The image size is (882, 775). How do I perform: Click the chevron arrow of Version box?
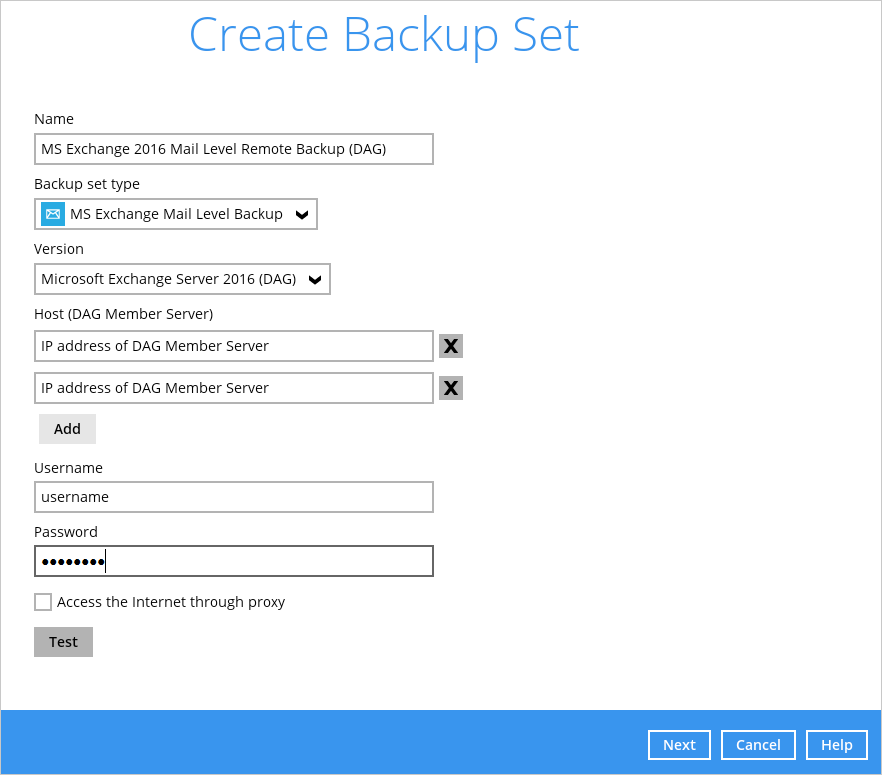pyautogui.click(x=315, y=280)
